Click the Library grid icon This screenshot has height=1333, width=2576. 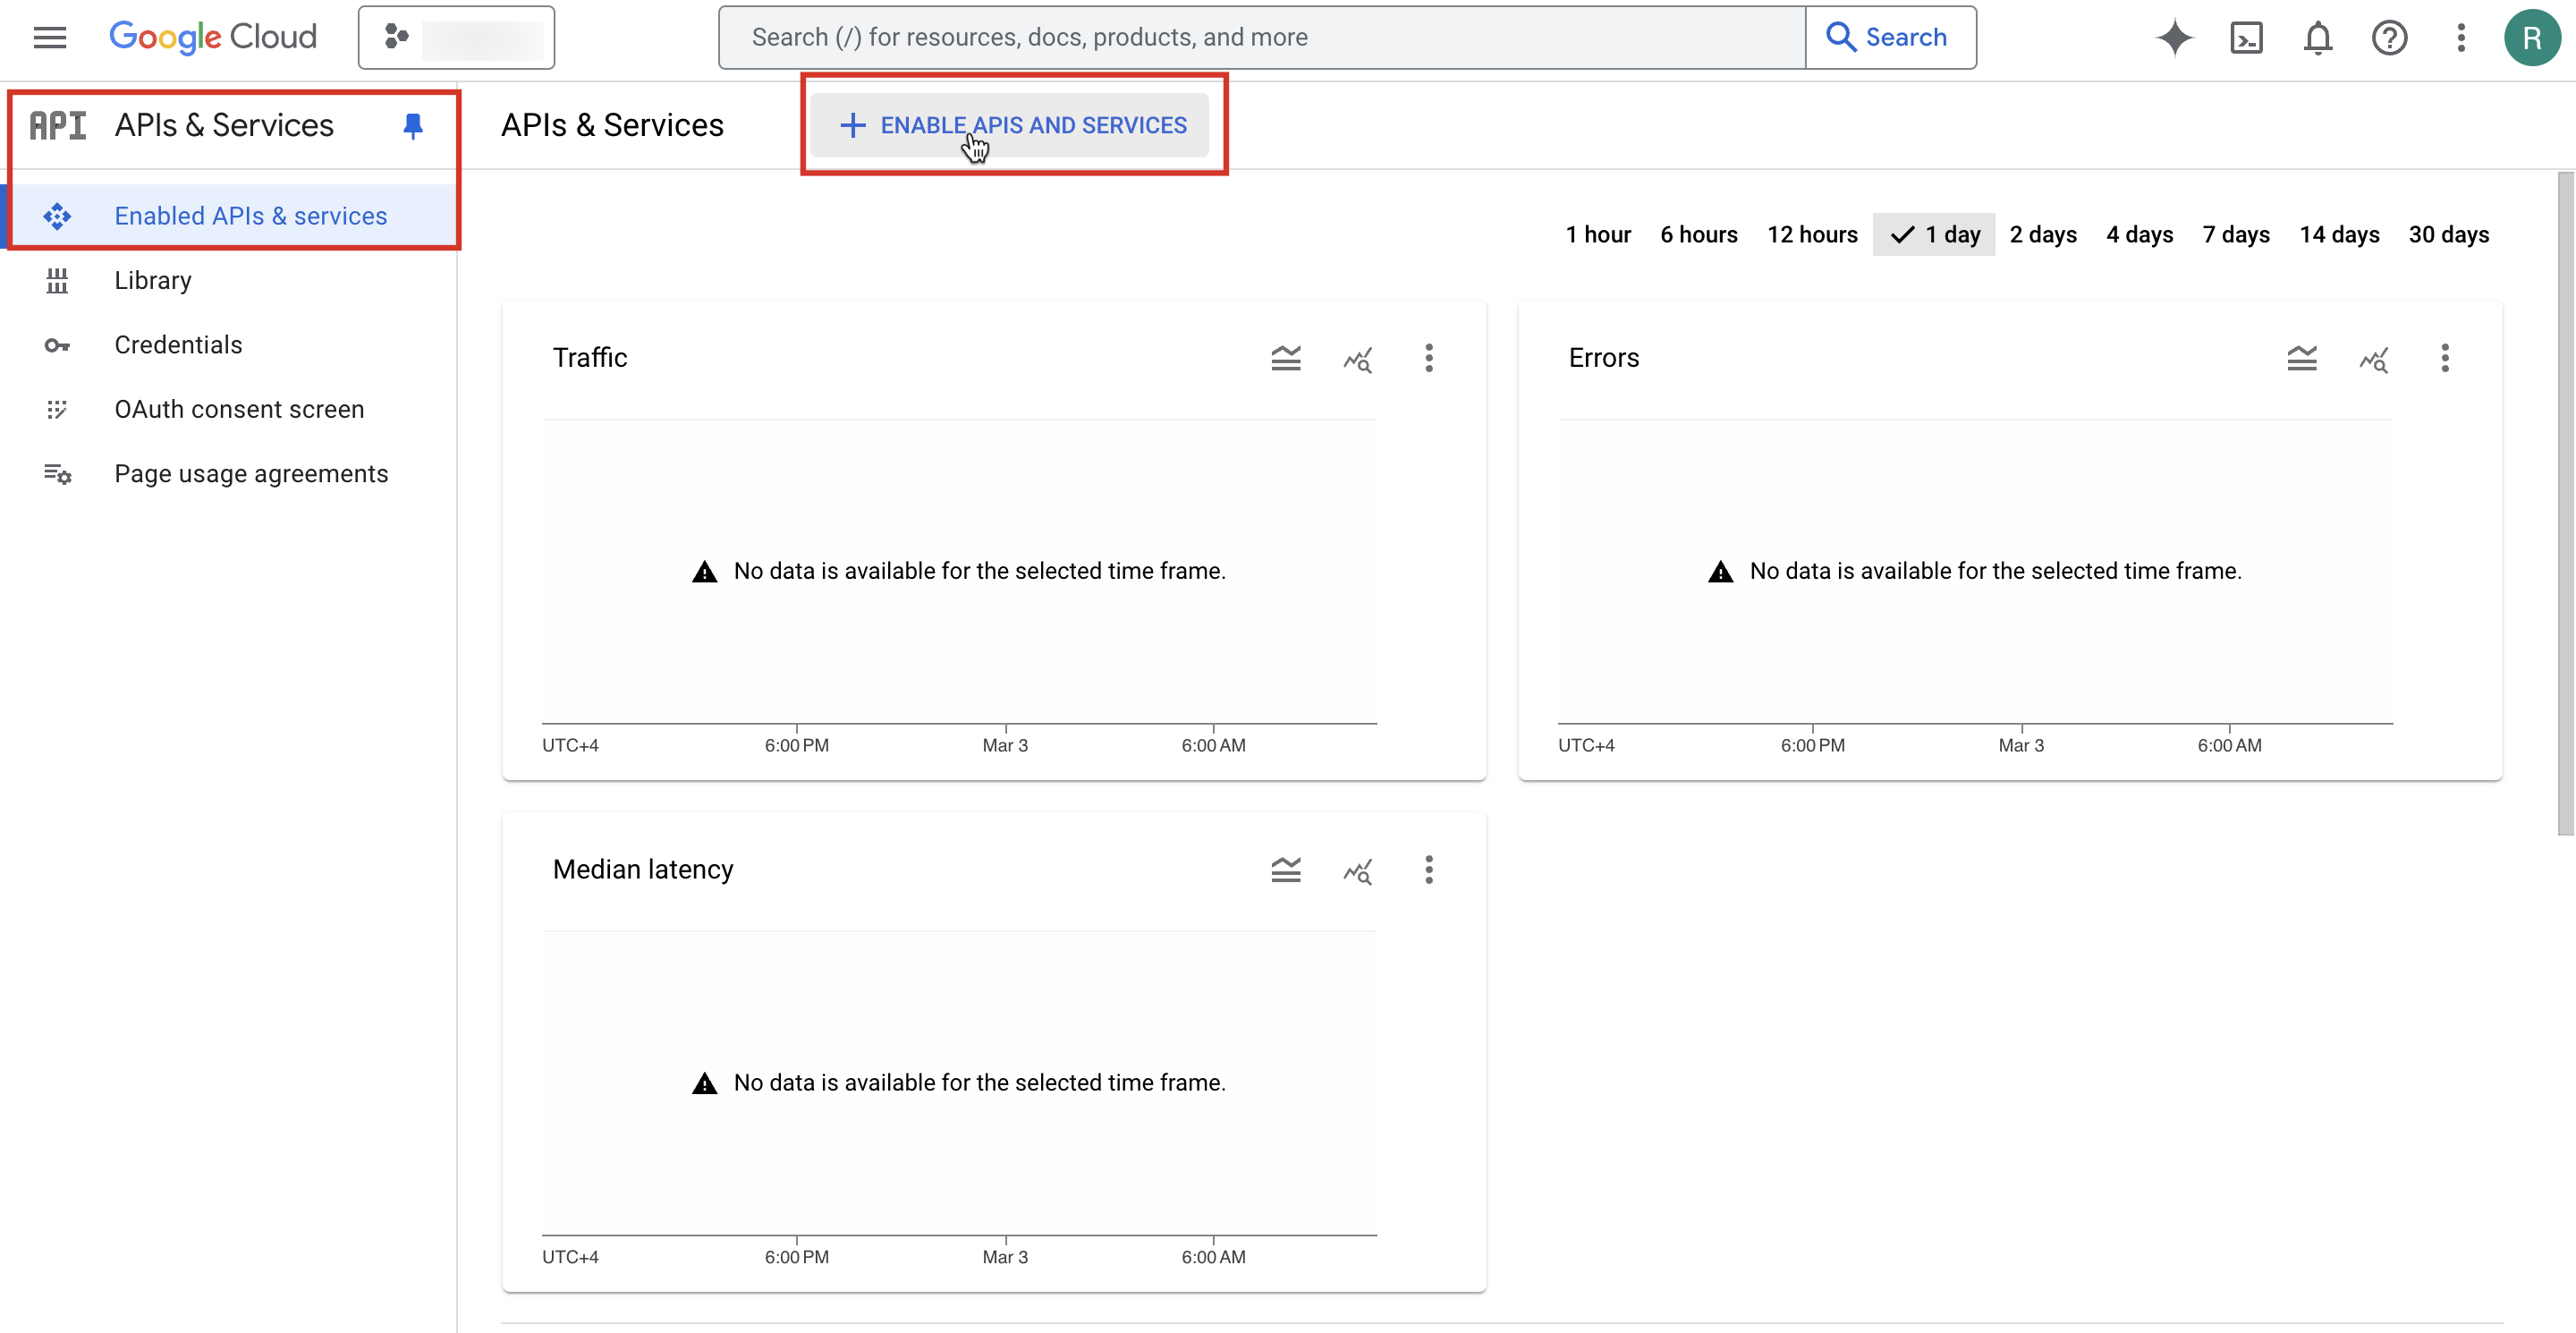coord(57,281)
